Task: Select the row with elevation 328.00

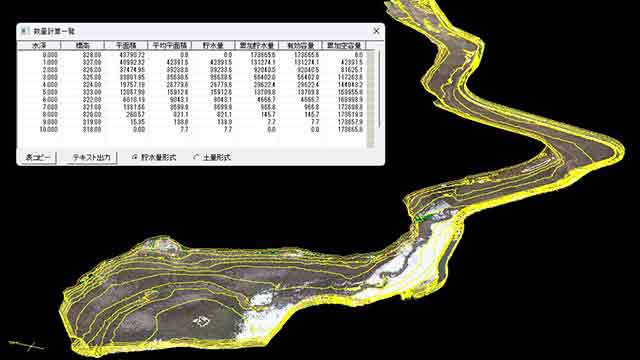Action: [x=192, y=55]
